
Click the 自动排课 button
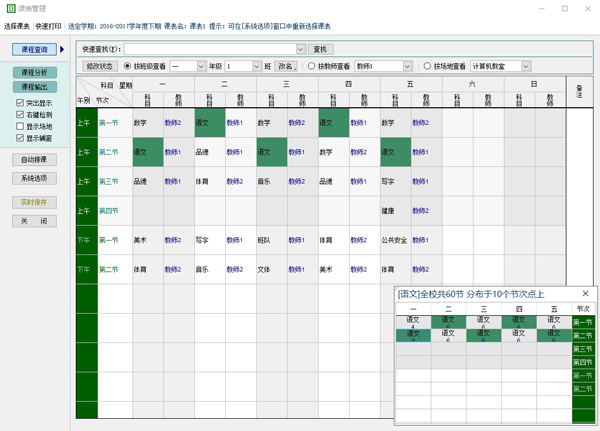coord(34,160)
